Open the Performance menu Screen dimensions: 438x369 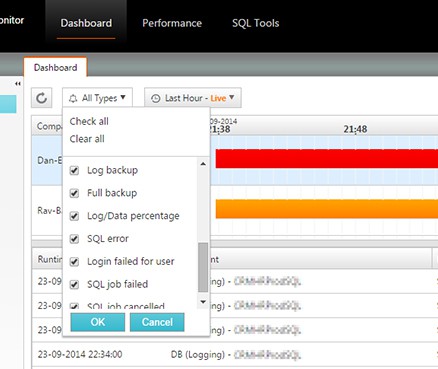pos(172,23)
